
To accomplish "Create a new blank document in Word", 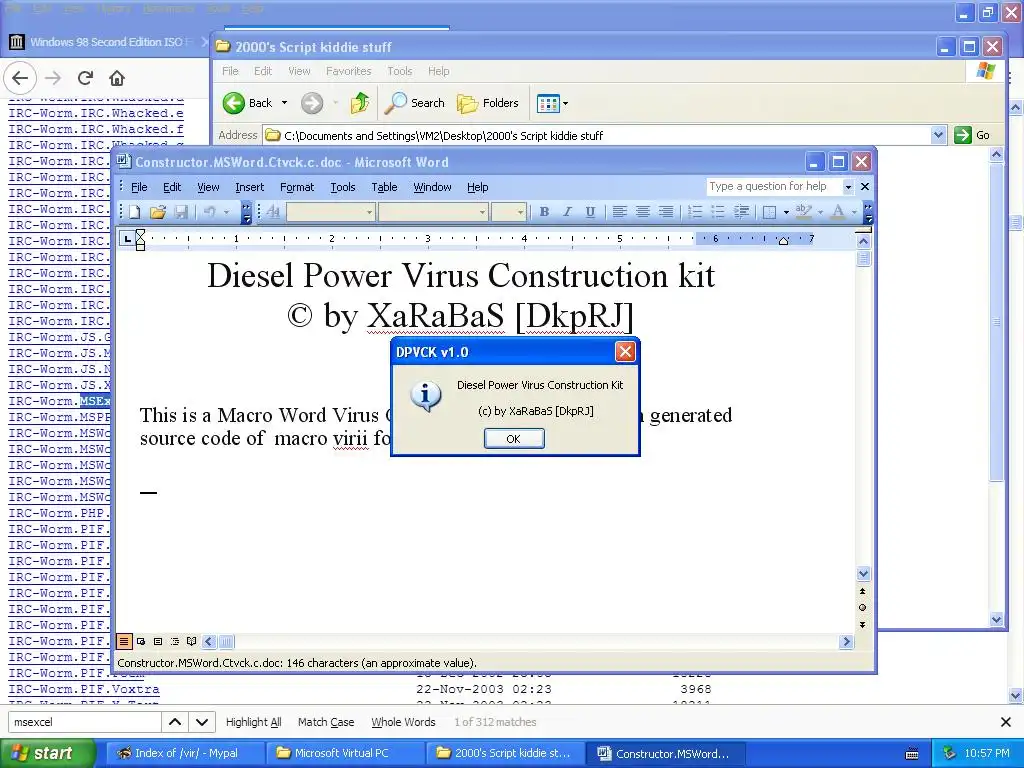I will click(x=135, y=212).
